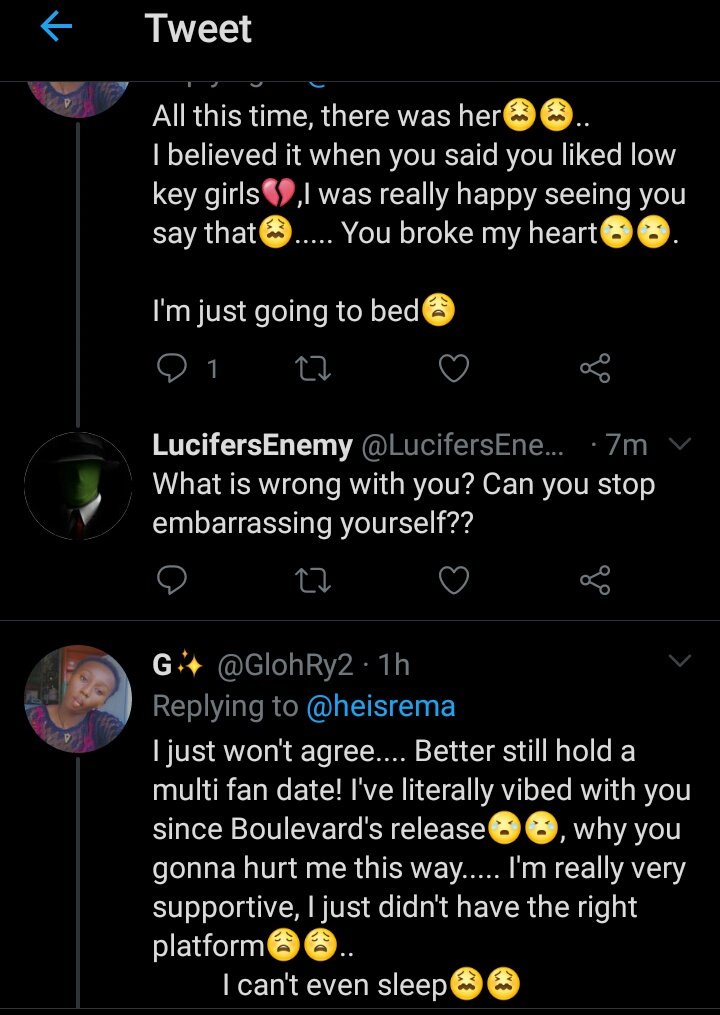The image size is (720, 1015).
Task: Like LucifersEnemy's tweet
Action: point(454,579)
